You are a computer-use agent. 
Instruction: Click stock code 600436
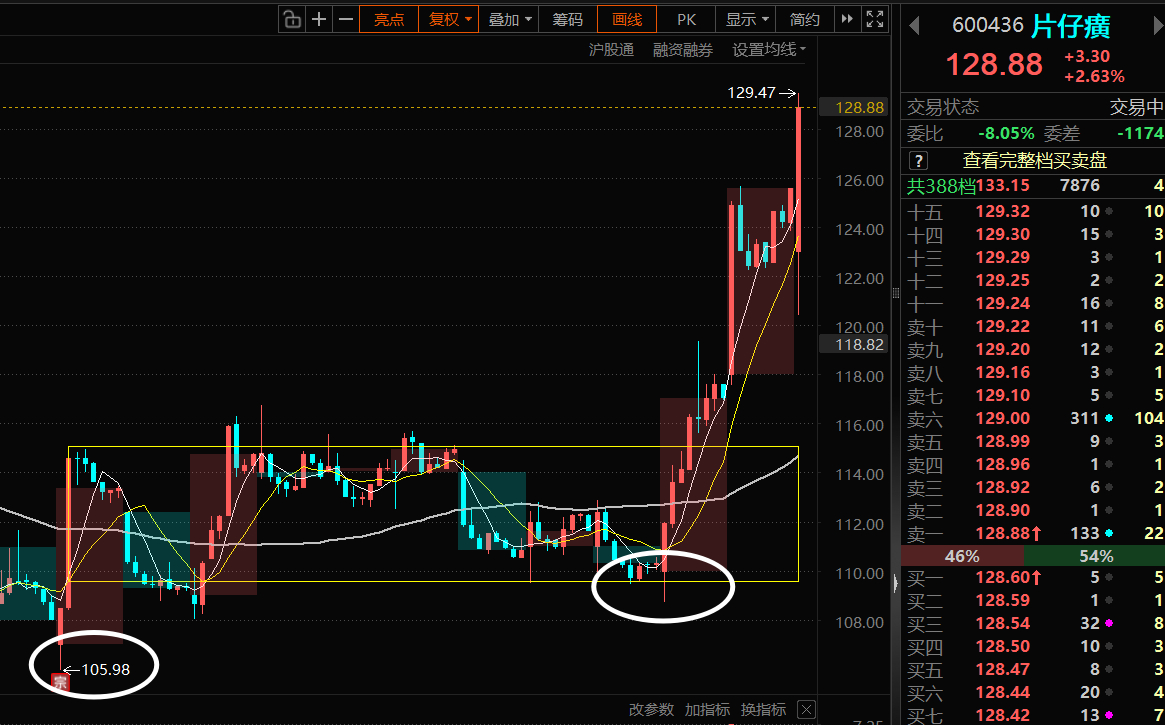pyautogui.click(x=987, y=27)
